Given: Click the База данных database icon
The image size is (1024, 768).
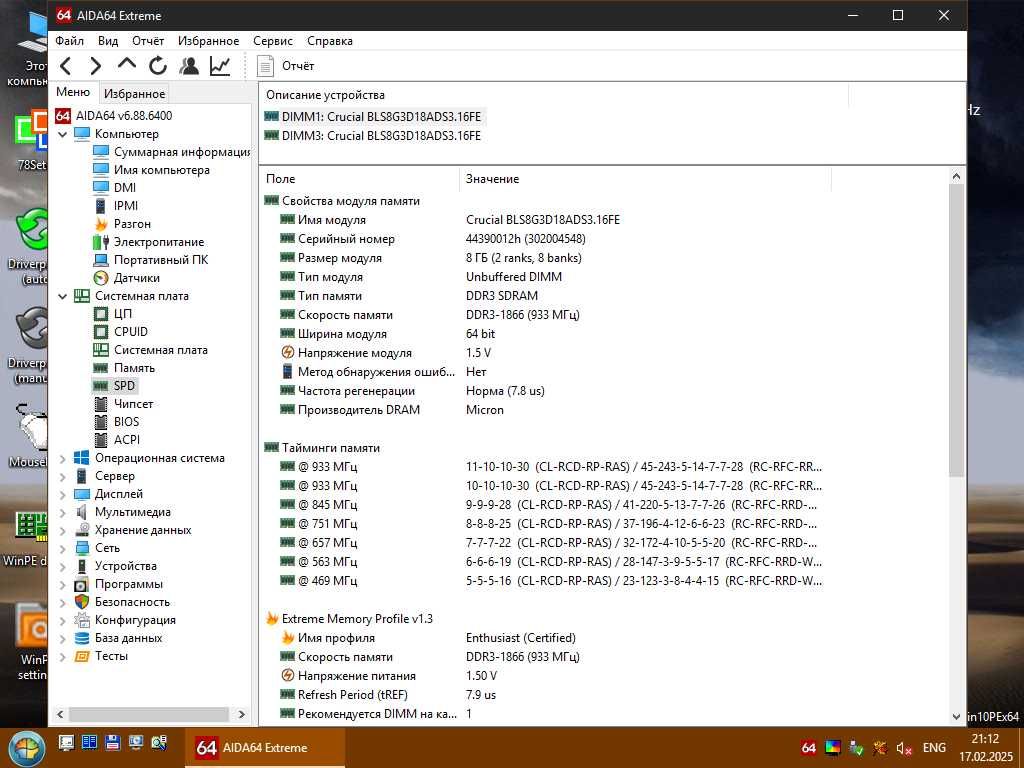Looking at the screenshot, I should [82, 638].
